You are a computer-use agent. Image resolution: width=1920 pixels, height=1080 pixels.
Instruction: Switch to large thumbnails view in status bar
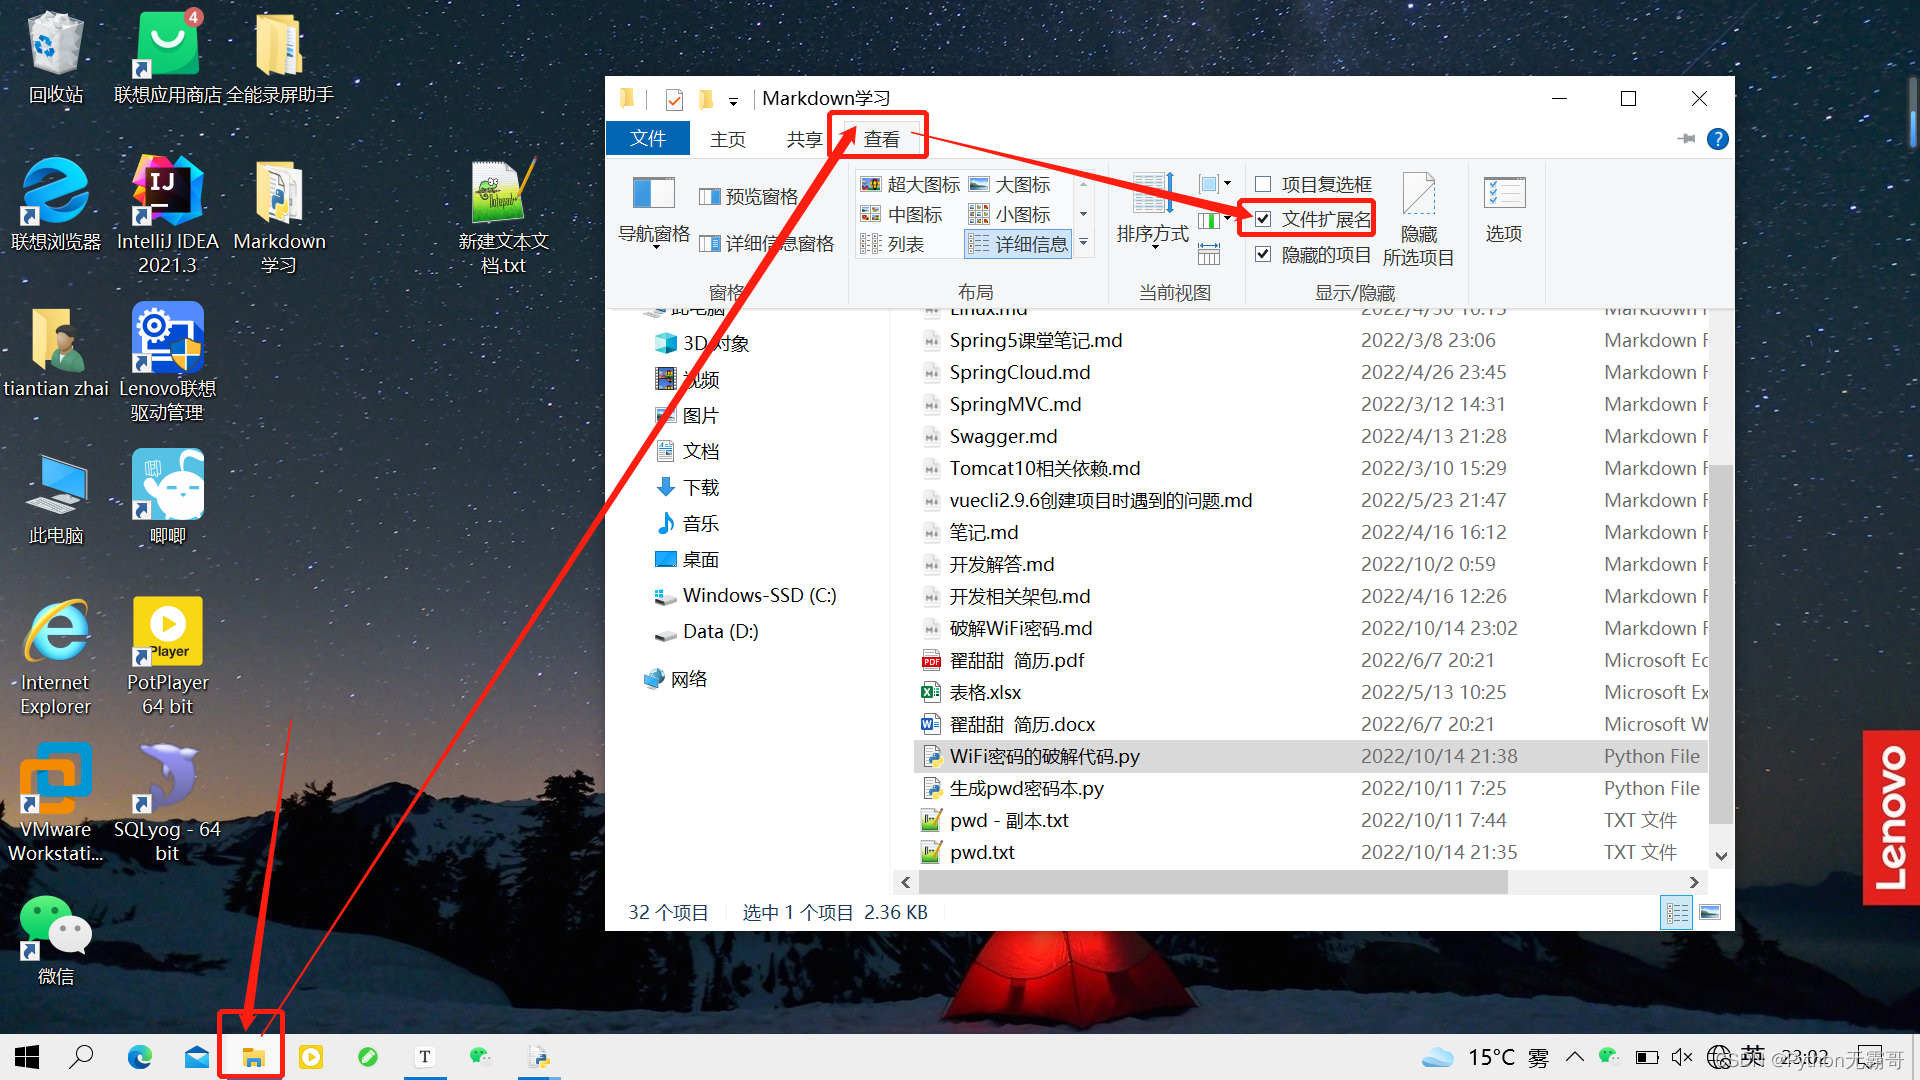1710,912
